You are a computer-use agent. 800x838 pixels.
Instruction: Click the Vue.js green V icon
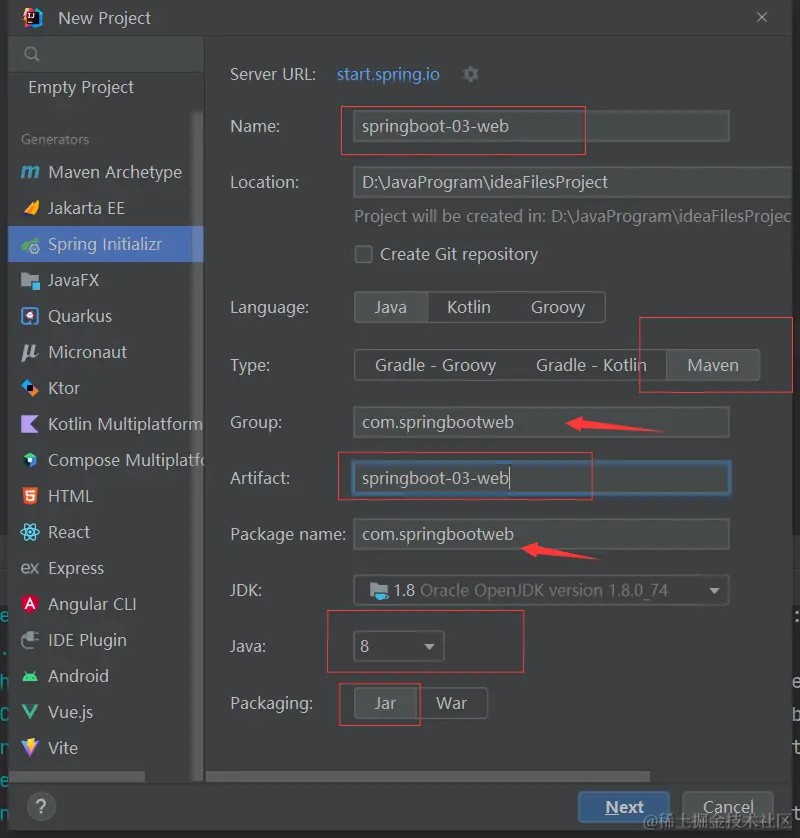pyautogui.click(x=30, y=711)
